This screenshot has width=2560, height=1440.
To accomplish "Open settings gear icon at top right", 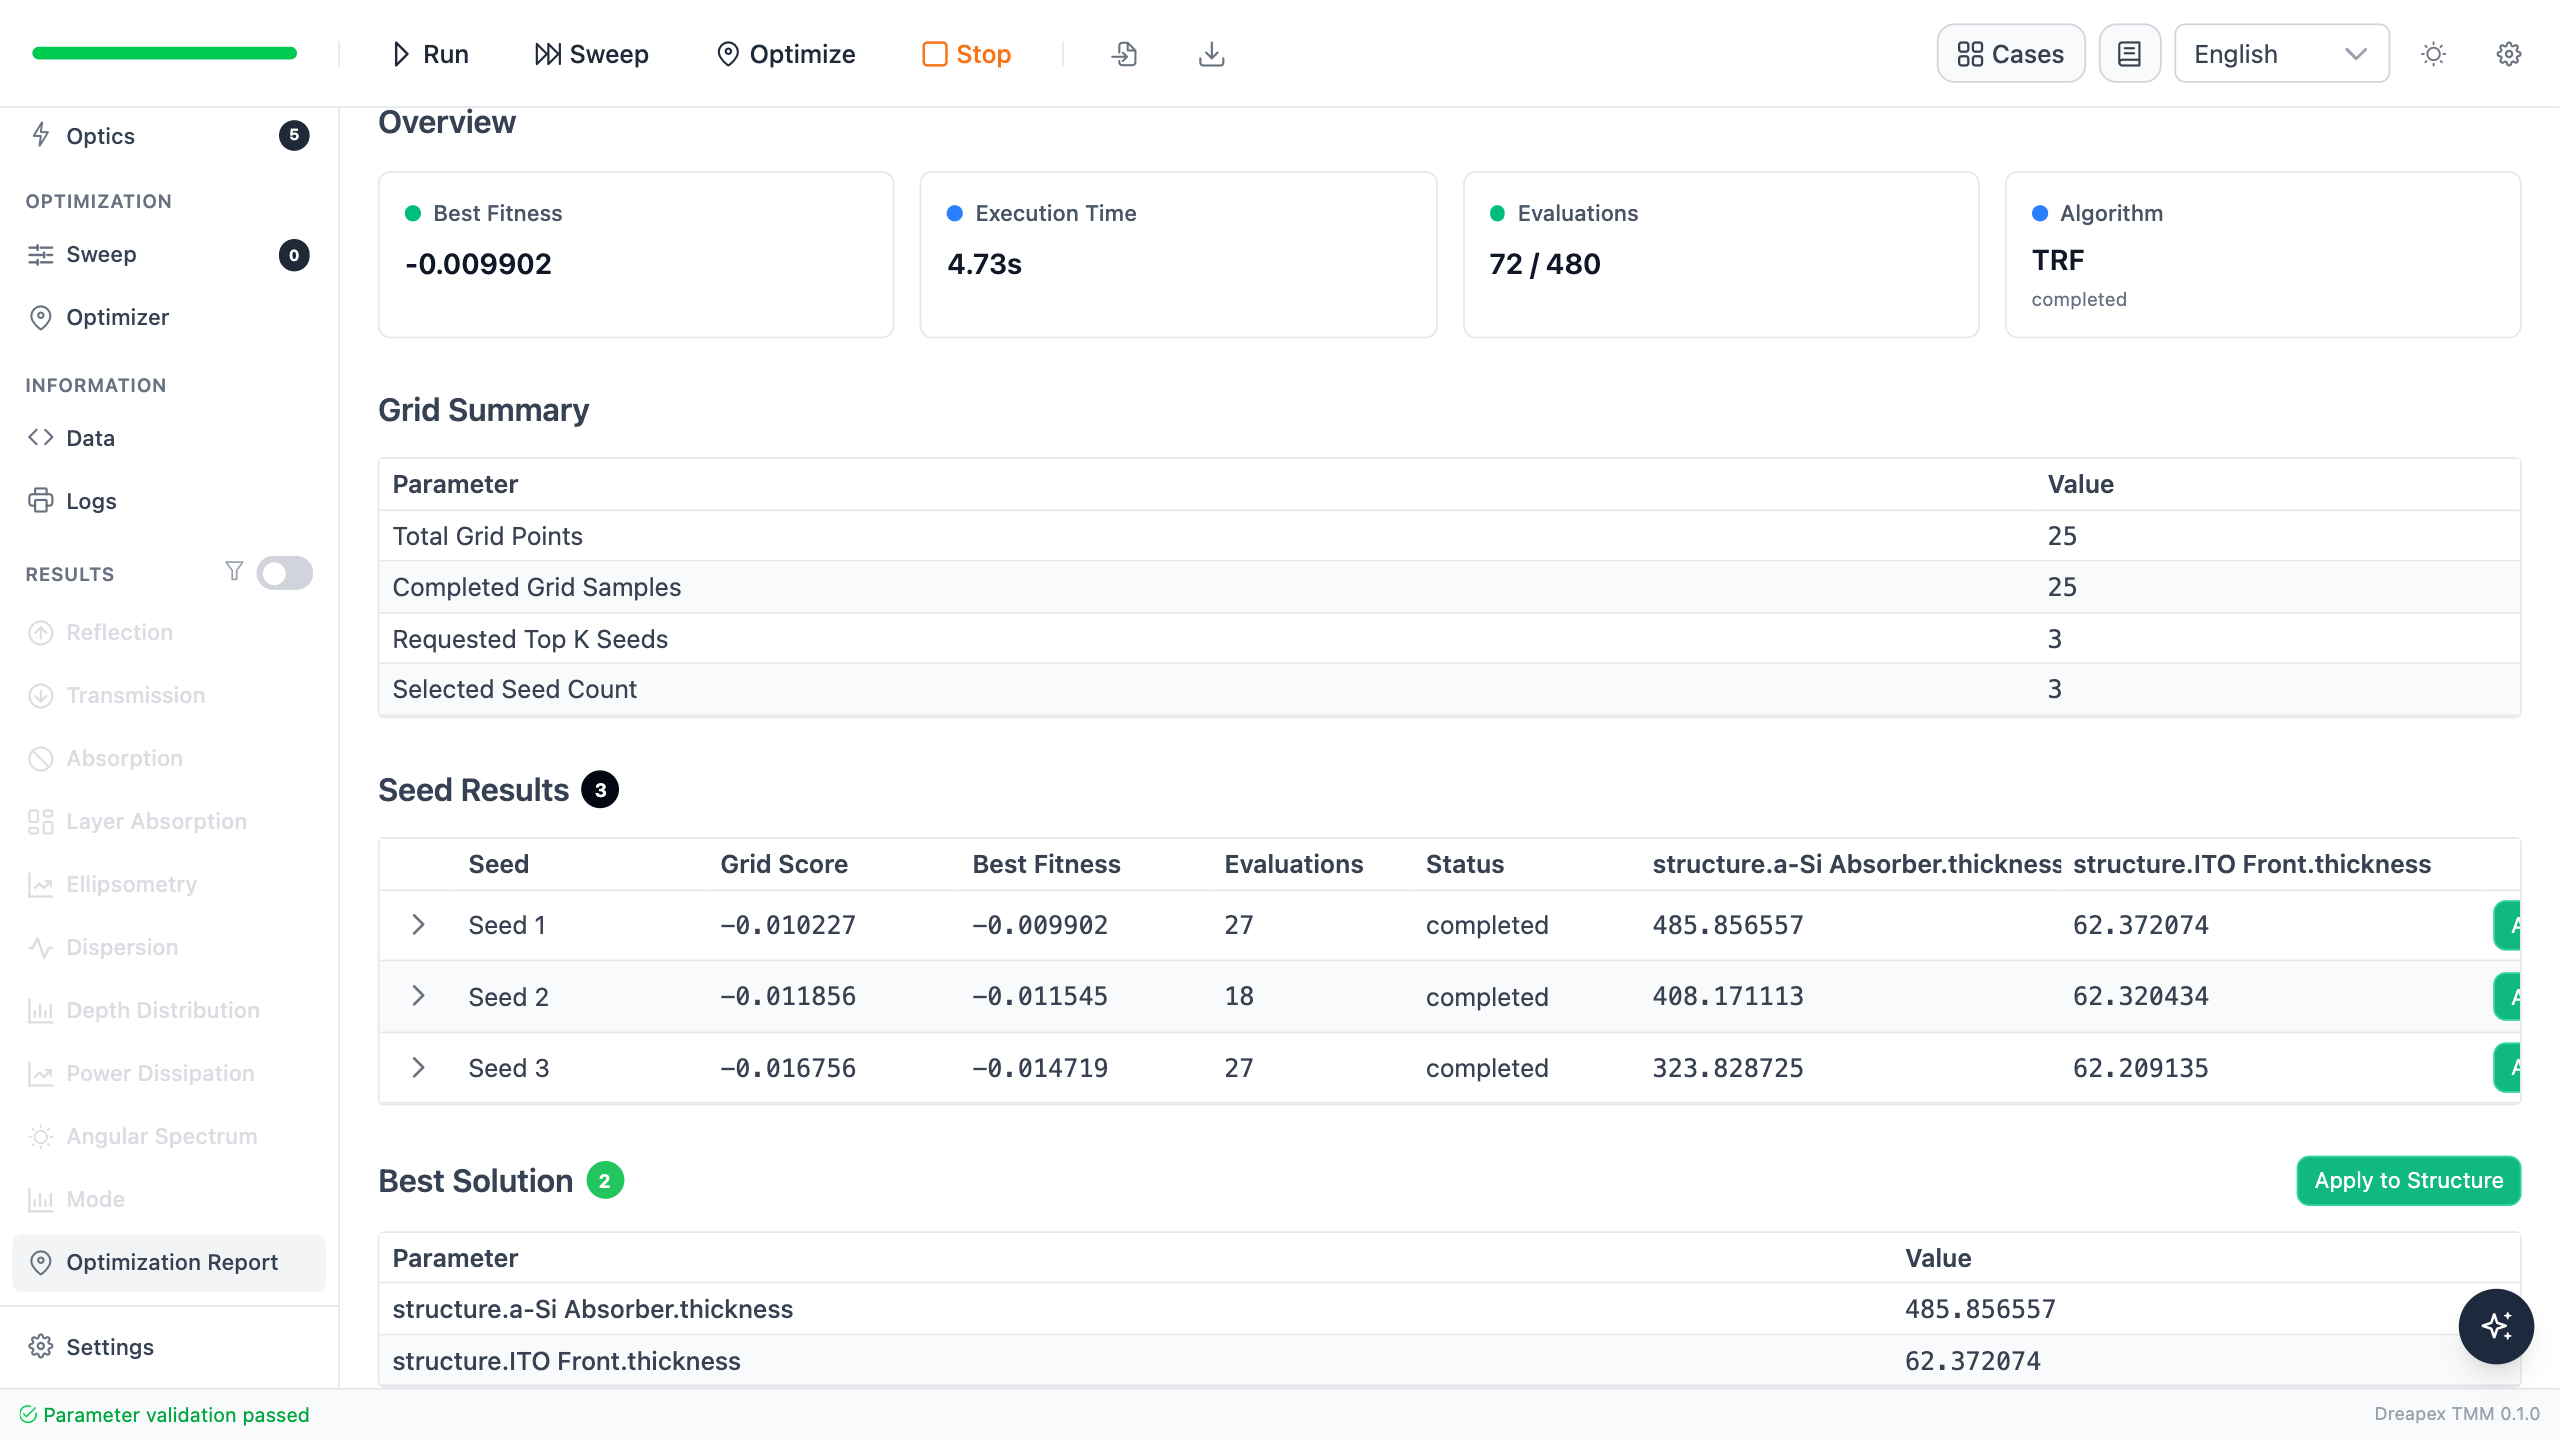I will coord(2509,54).
